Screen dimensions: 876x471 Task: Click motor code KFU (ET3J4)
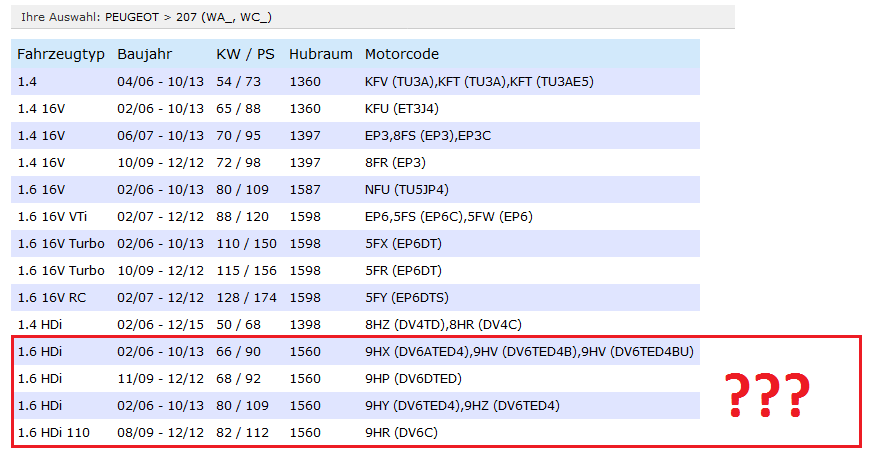(402, 108)
